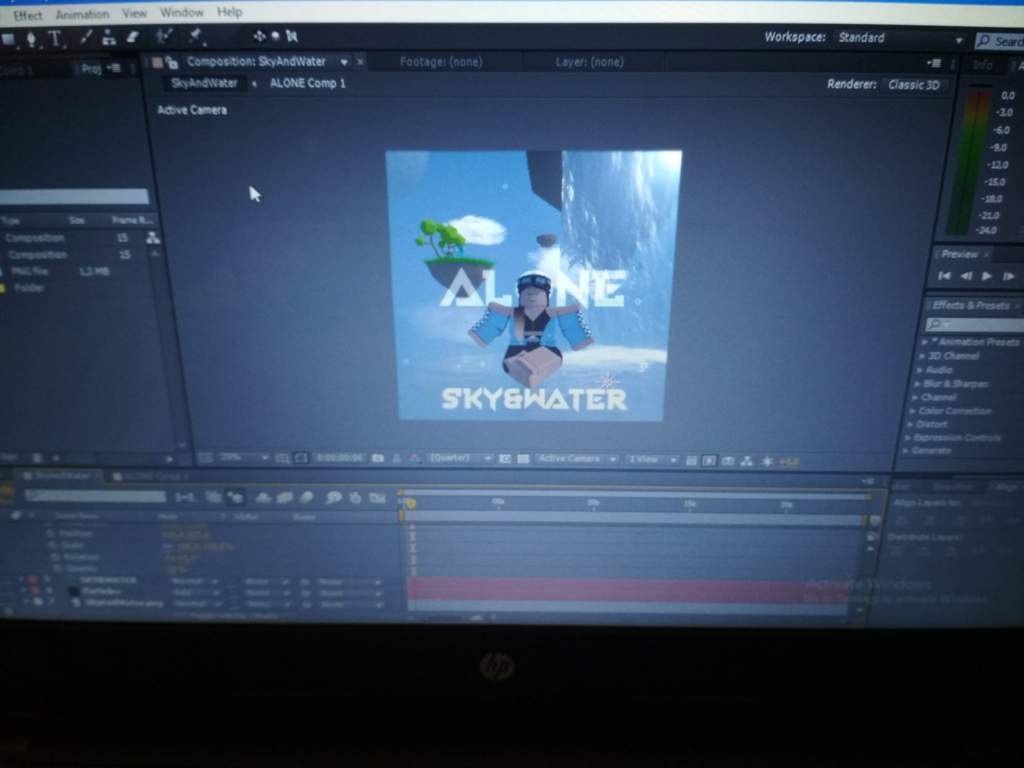The height and width of the screenshot is (768, 1024).
Task: Expand 3D Channel effects category
Action: point(921,356)
